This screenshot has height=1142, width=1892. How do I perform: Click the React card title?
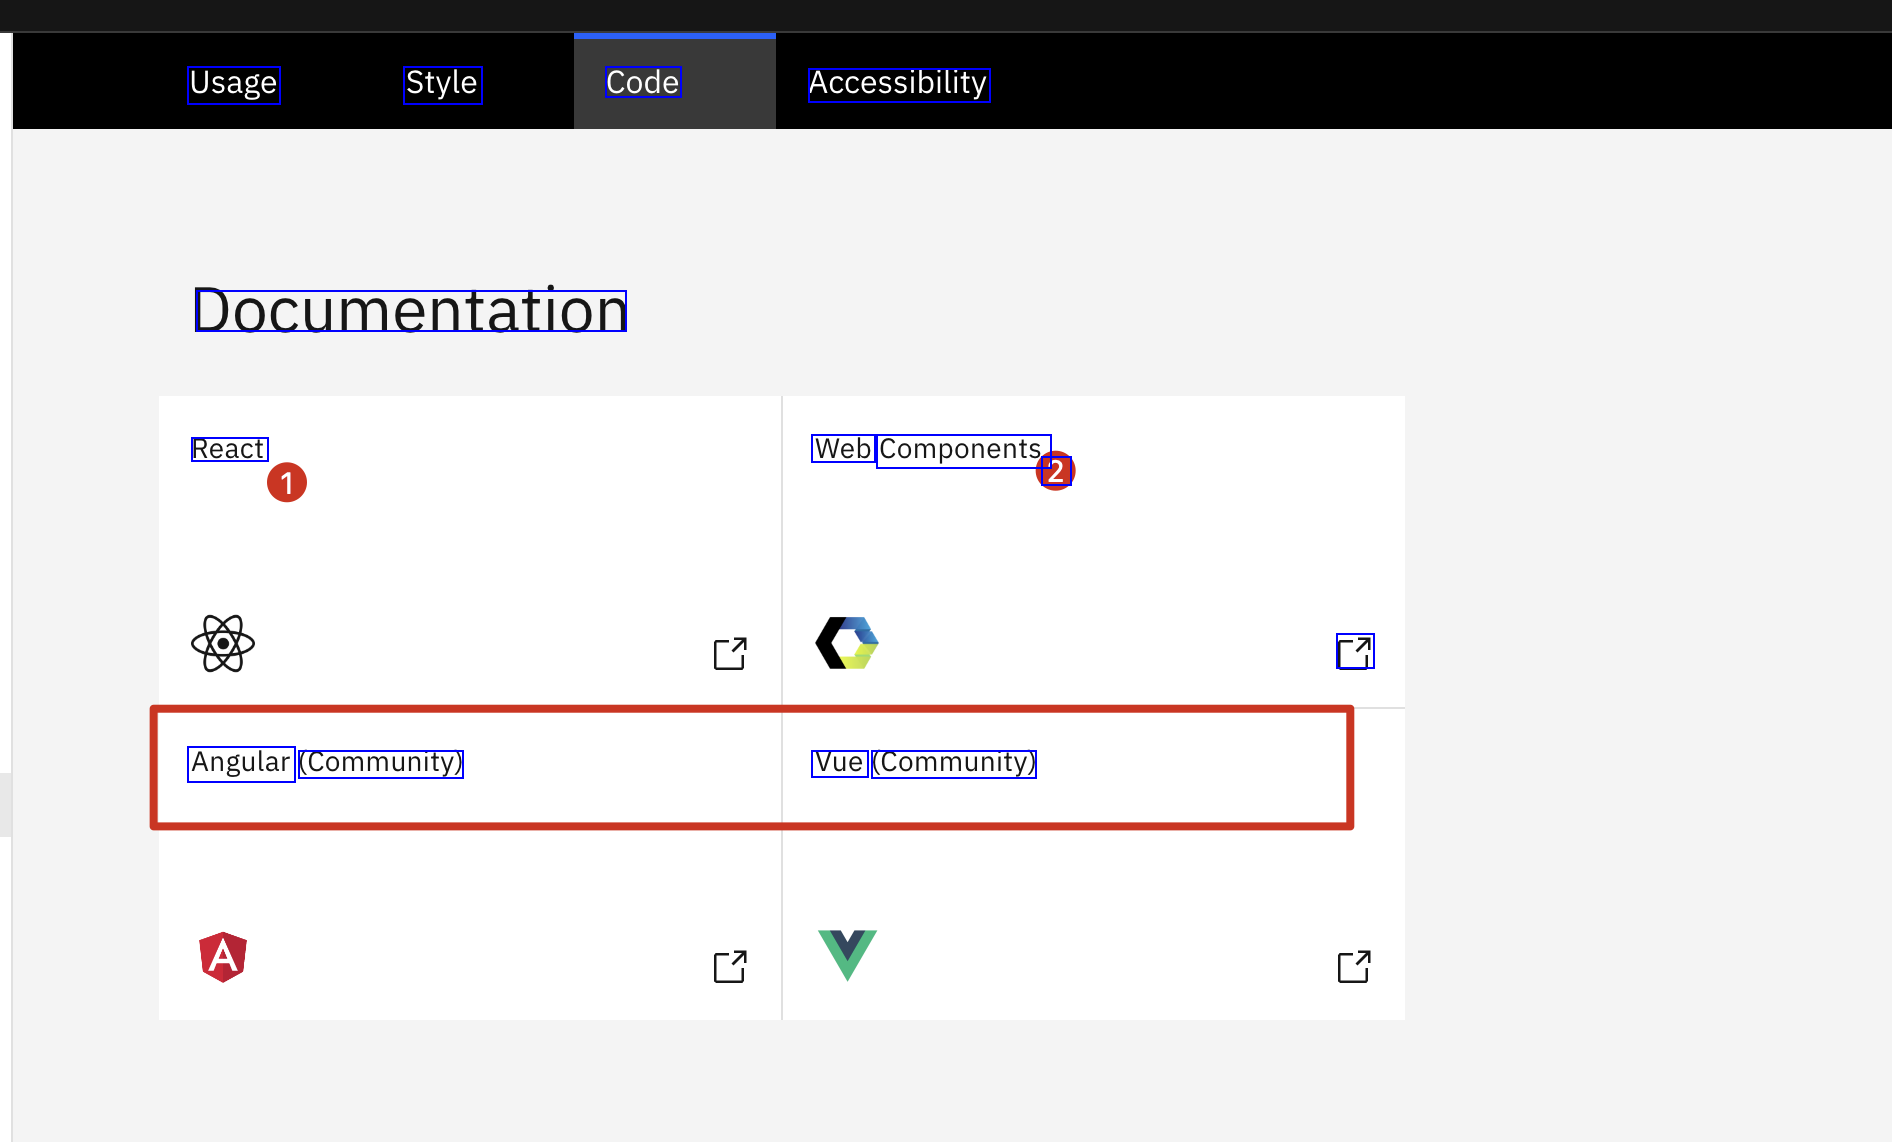tap(229, 449)
